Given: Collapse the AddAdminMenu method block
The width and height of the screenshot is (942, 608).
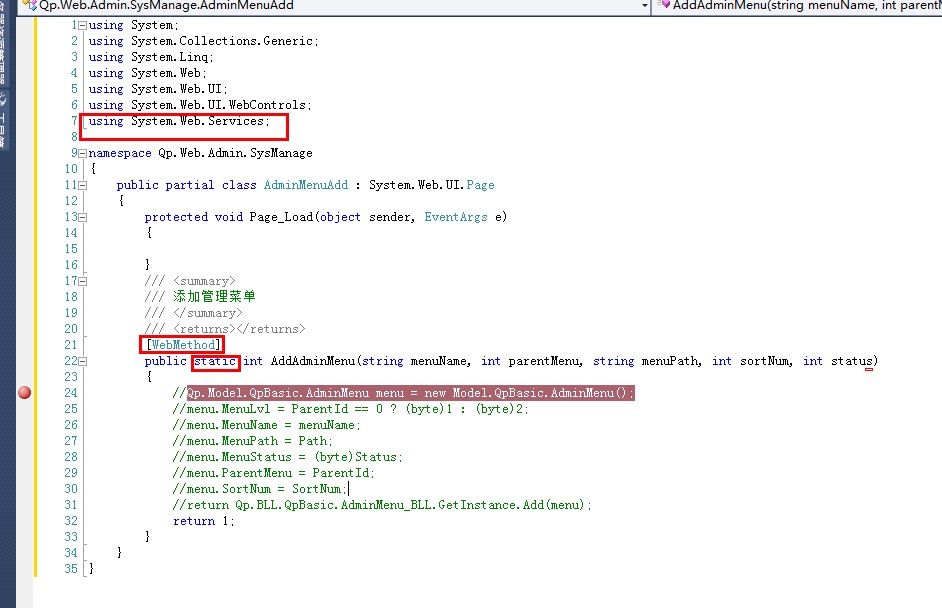Looking at the screenshot, I should click(82, 362).
